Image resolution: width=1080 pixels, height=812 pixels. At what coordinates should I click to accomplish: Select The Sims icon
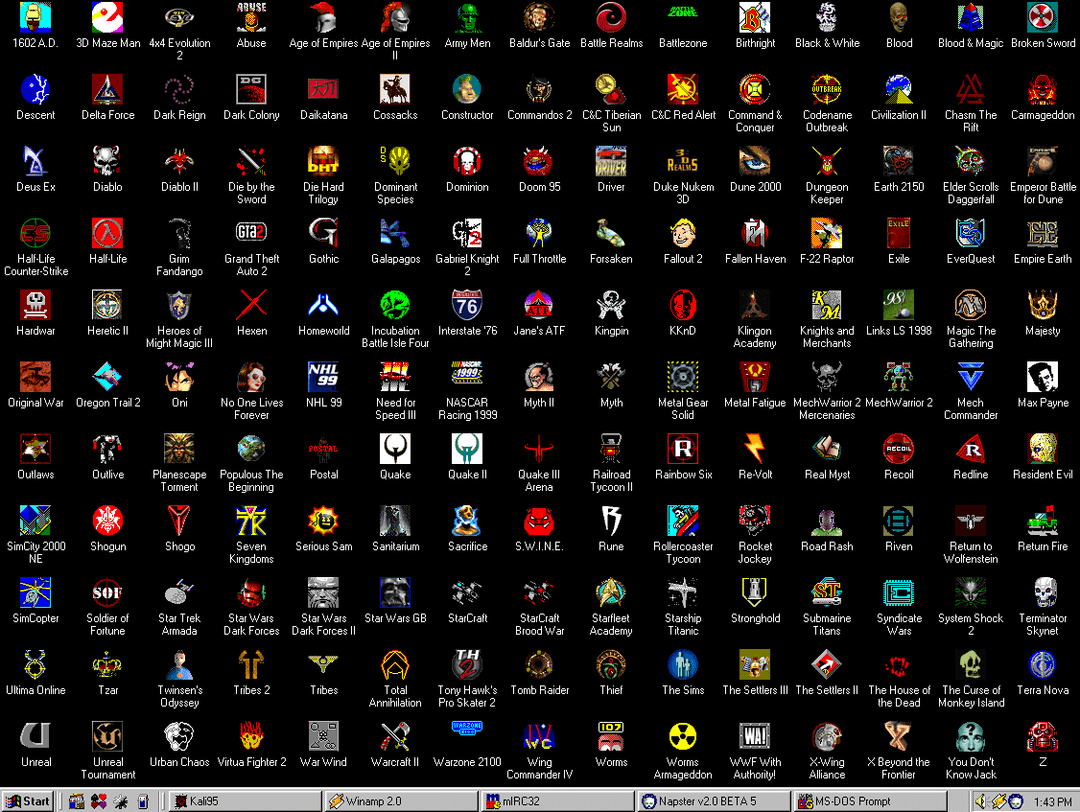click(x=683, y=664)
